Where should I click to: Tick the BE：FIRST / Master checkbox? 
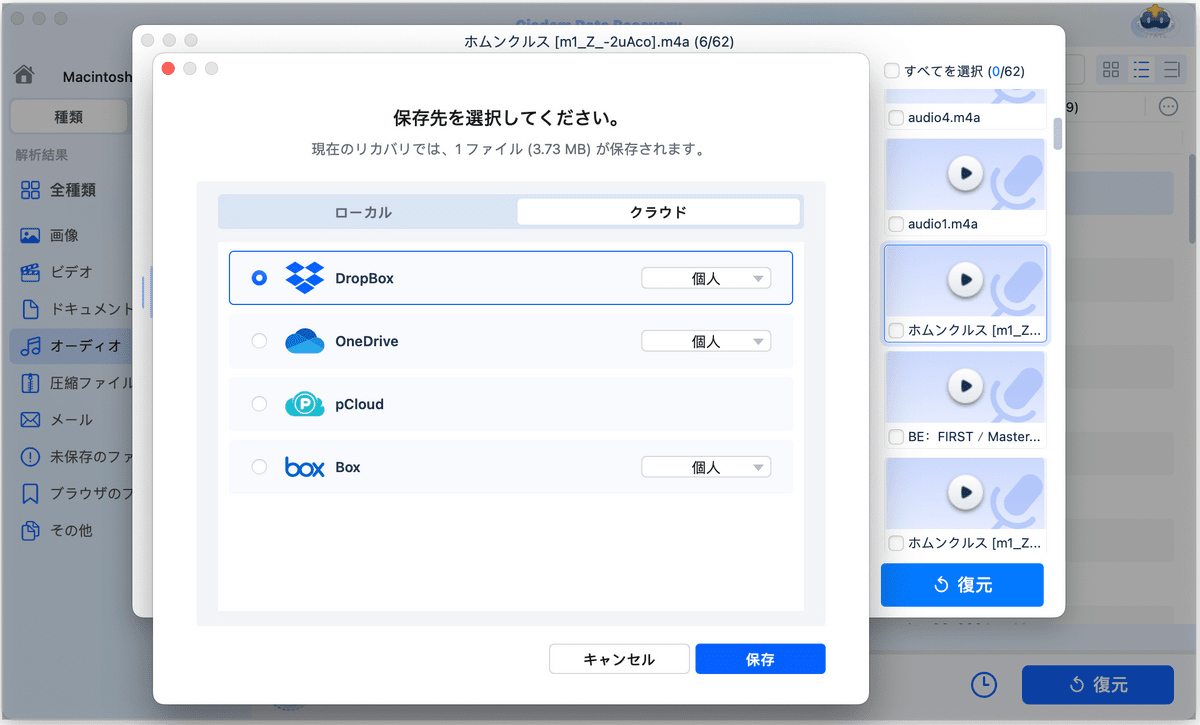[x=896, y=437]
